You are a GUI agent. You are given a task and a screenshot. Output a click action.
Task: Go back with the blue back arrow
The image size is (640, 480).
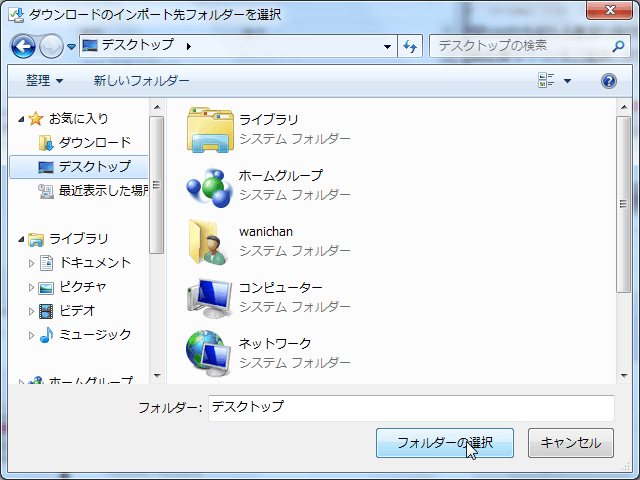23,46
